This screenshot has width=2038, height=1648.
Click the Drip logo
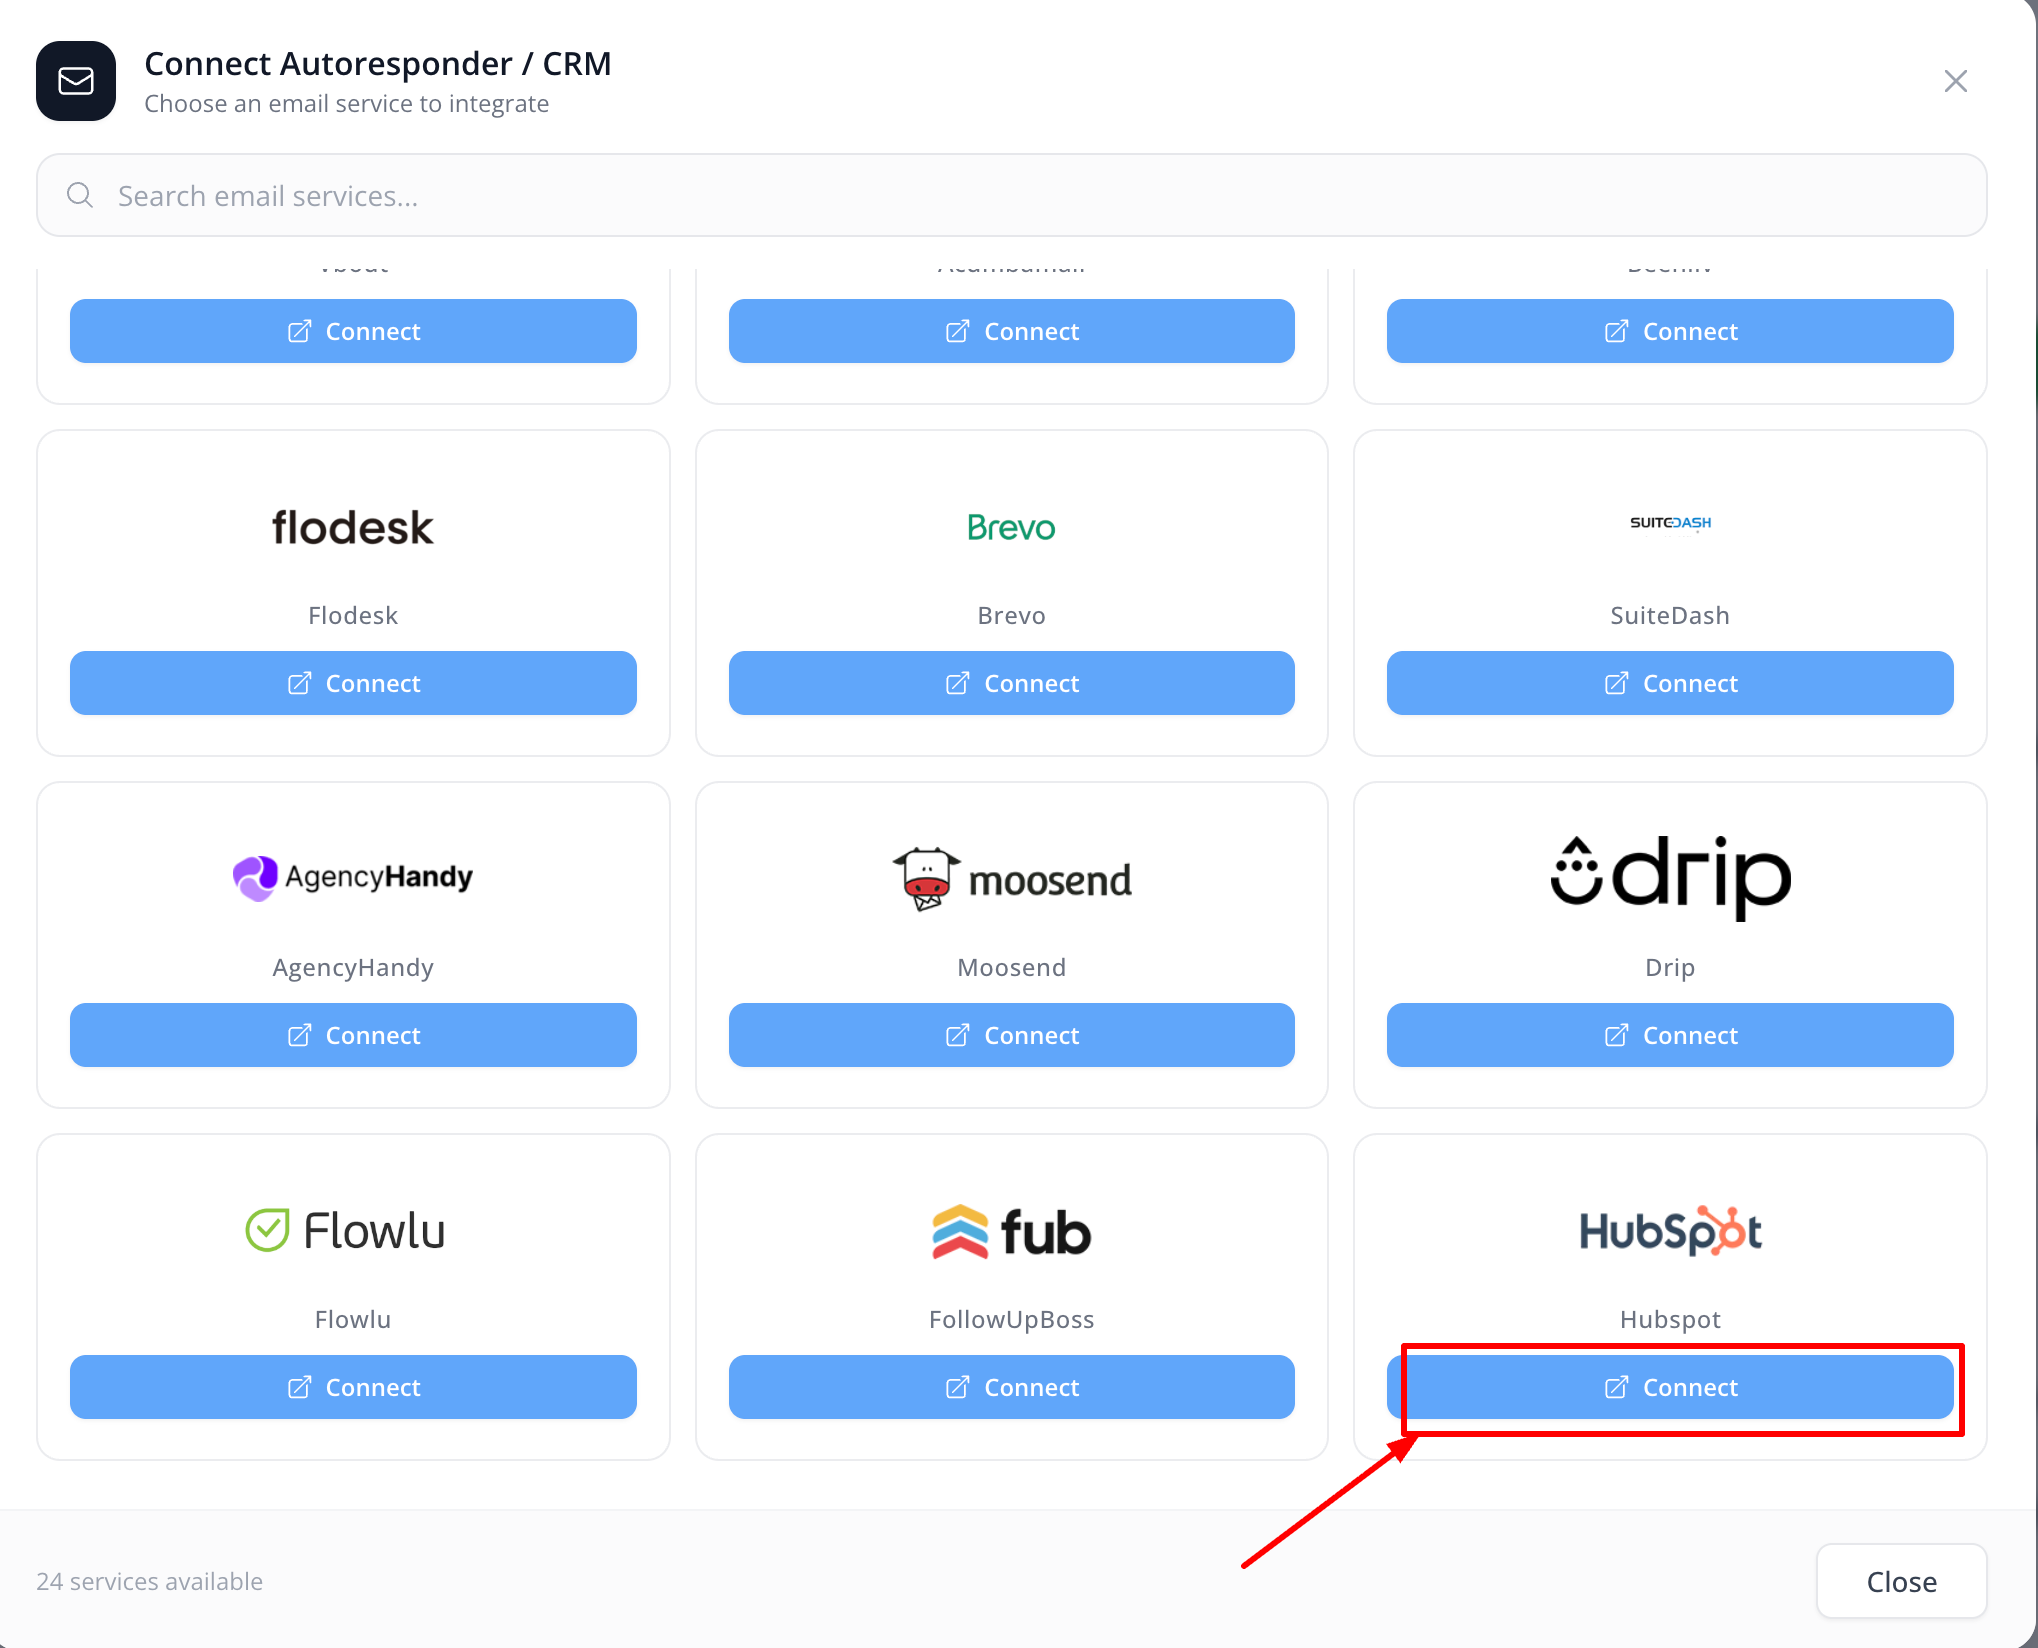[1669, 876]
